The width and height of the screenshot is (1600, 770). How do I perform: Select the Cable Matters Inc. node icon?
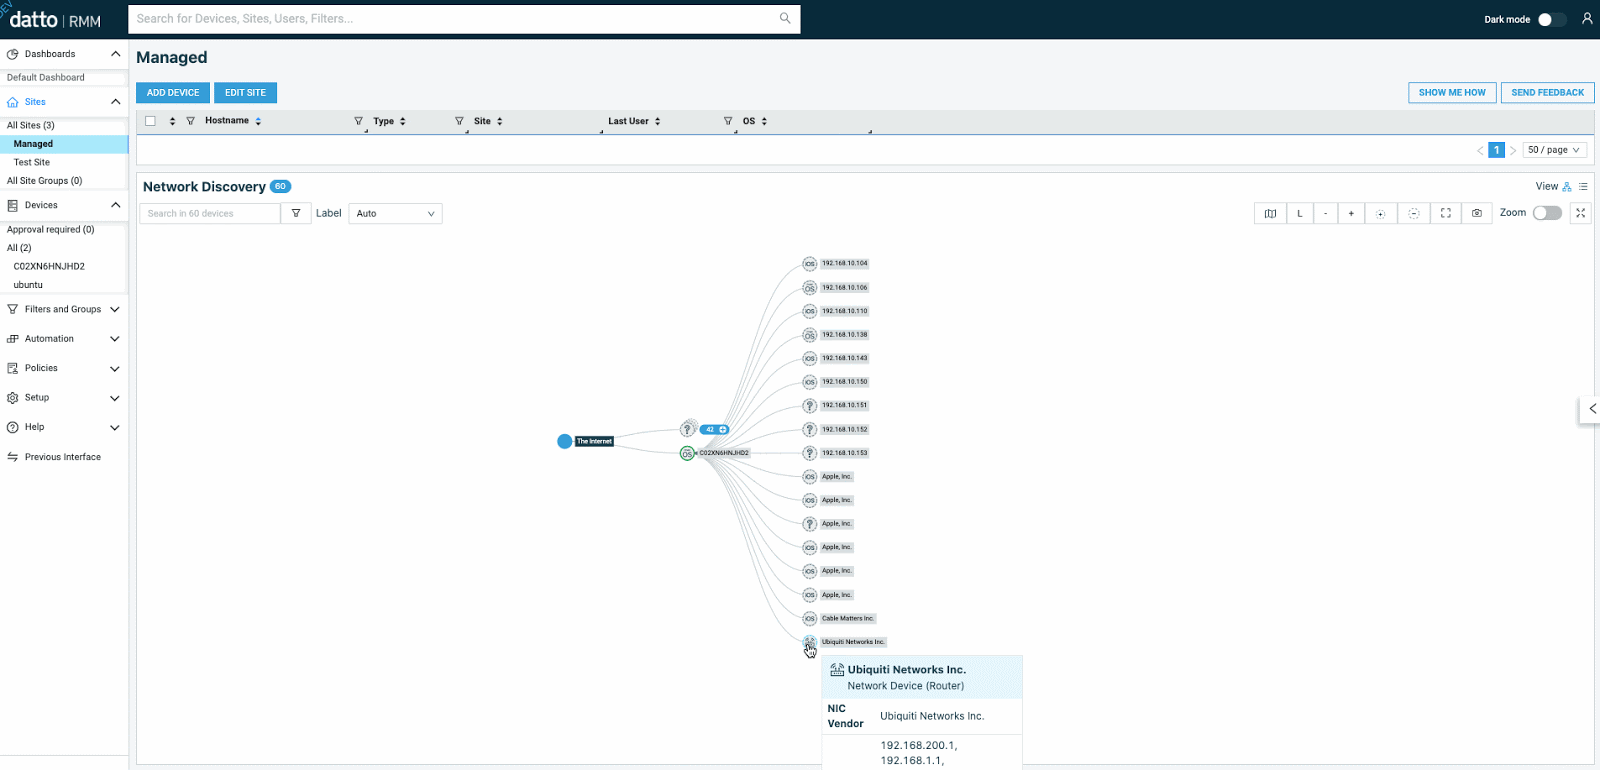pyautogui.click(x=810, y=619)
